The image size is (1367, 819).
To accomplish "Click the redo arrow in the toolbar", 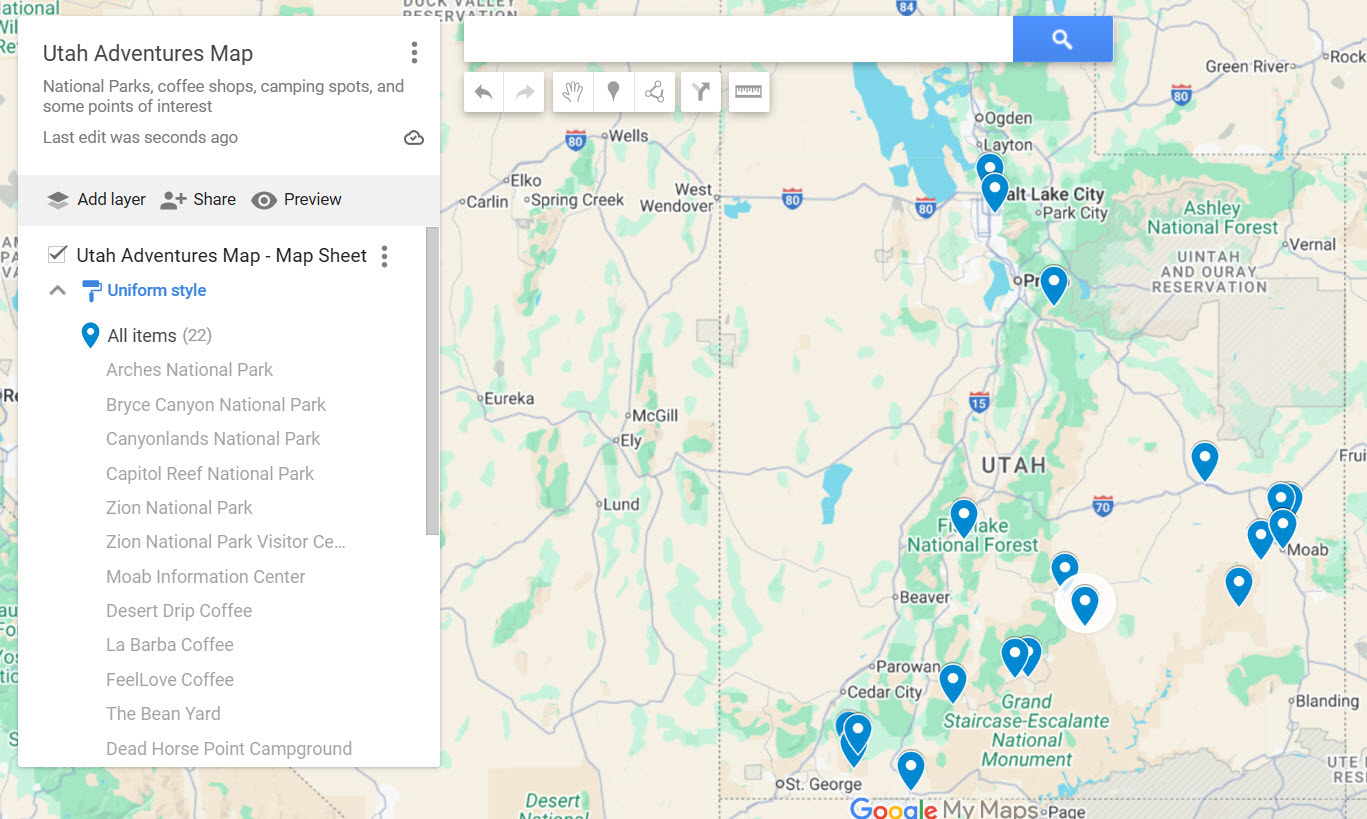I will point(524,92).
